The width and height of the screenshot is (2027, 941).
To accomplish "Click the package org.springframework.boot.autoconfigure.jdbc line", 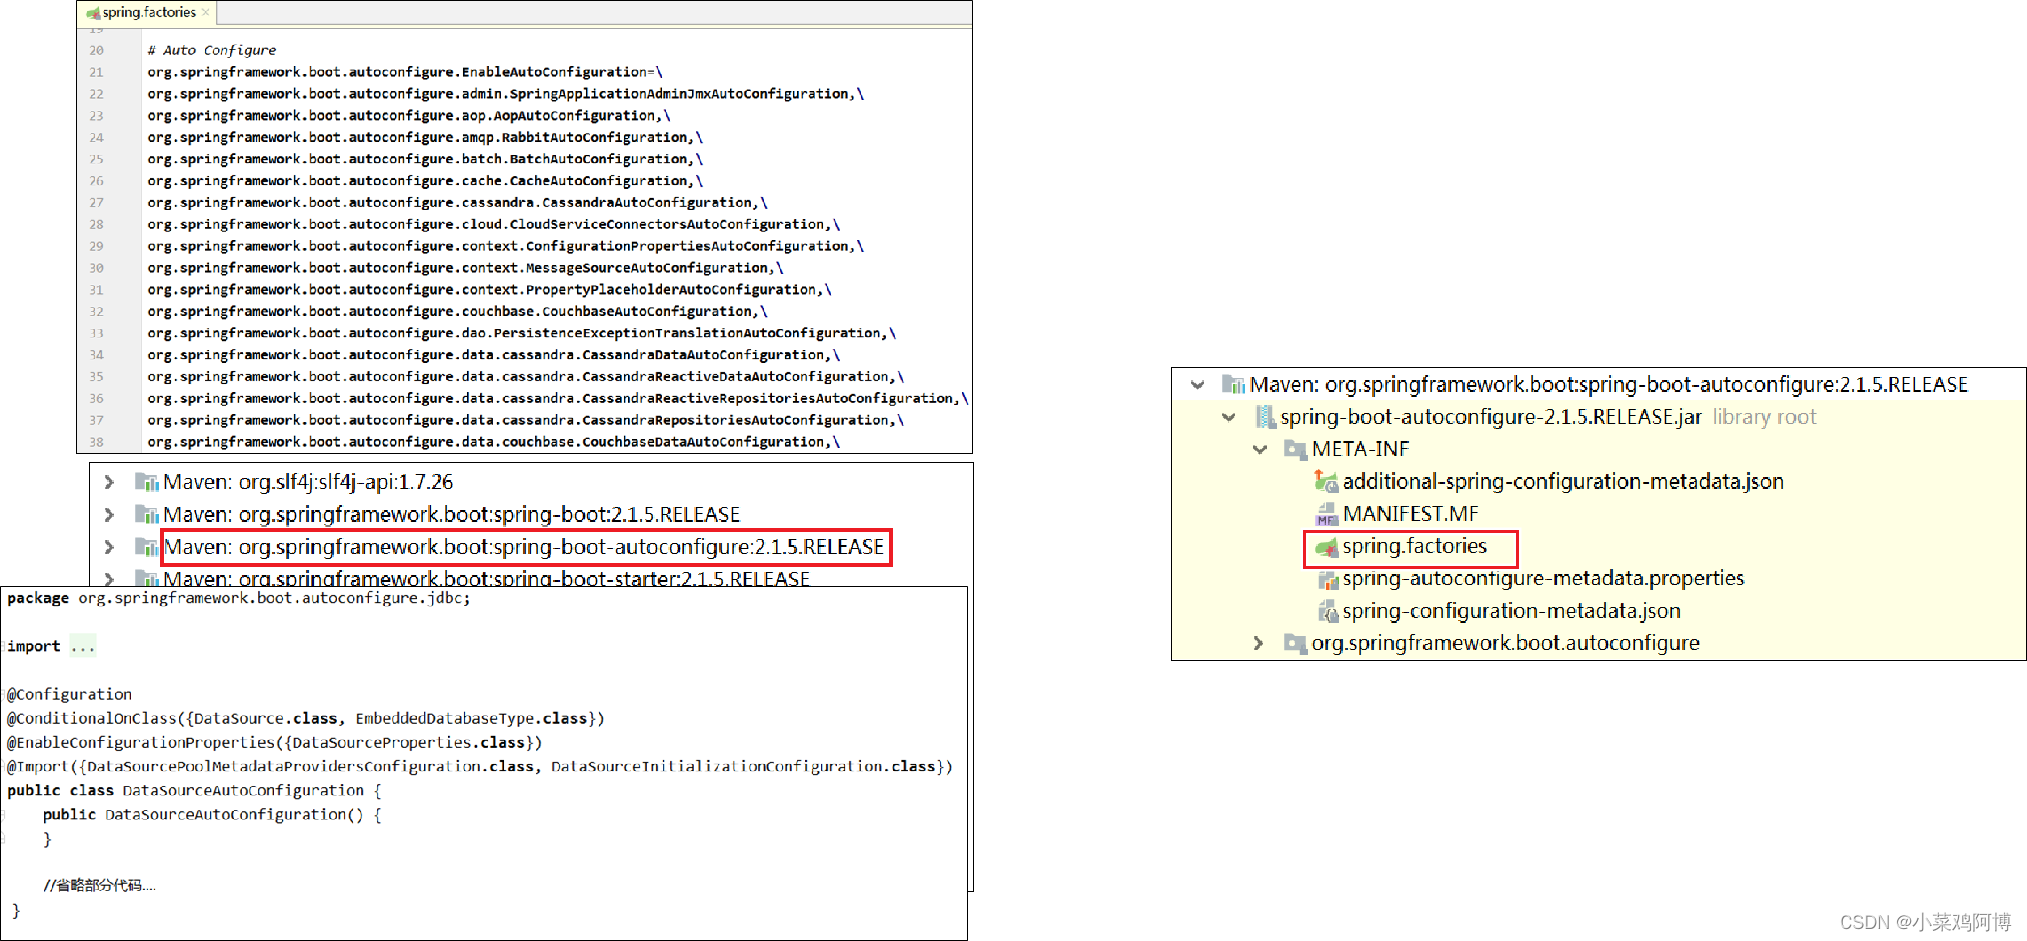I will click(238, 599).
